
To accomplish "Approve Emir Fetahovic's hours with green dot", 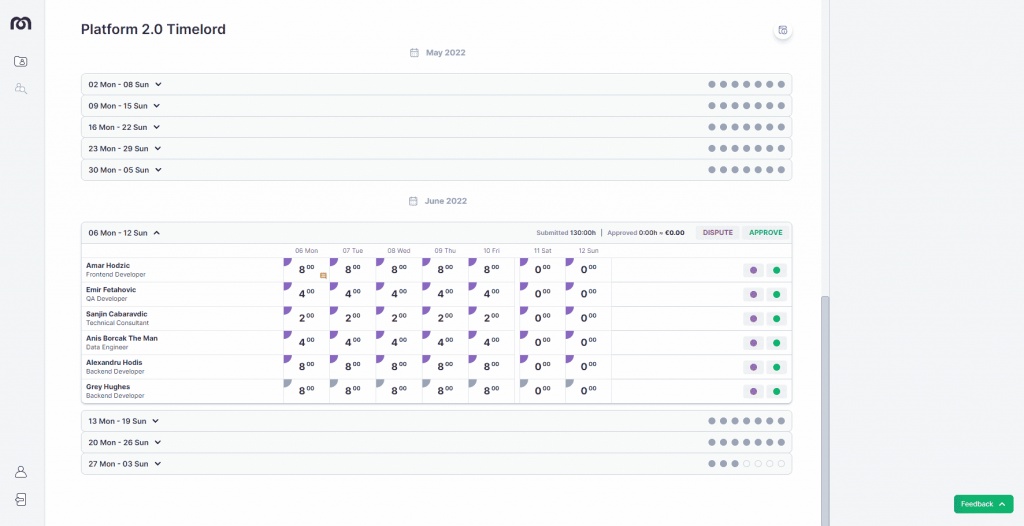I will (x=776, y=295).
